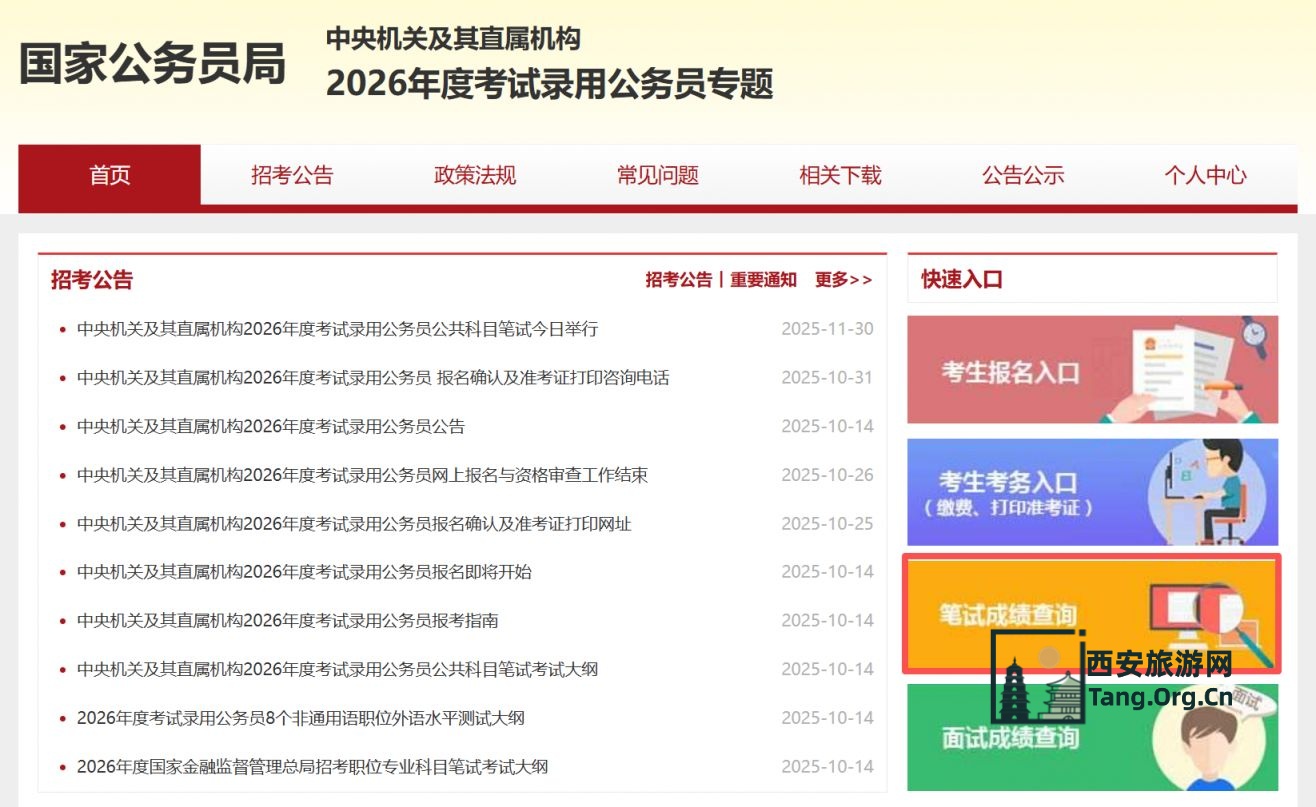The width and height of the screenshot is (1316, 807).
Task: Click the 中央机关及其直属机构 header subtitle
Action: [453, 39]
